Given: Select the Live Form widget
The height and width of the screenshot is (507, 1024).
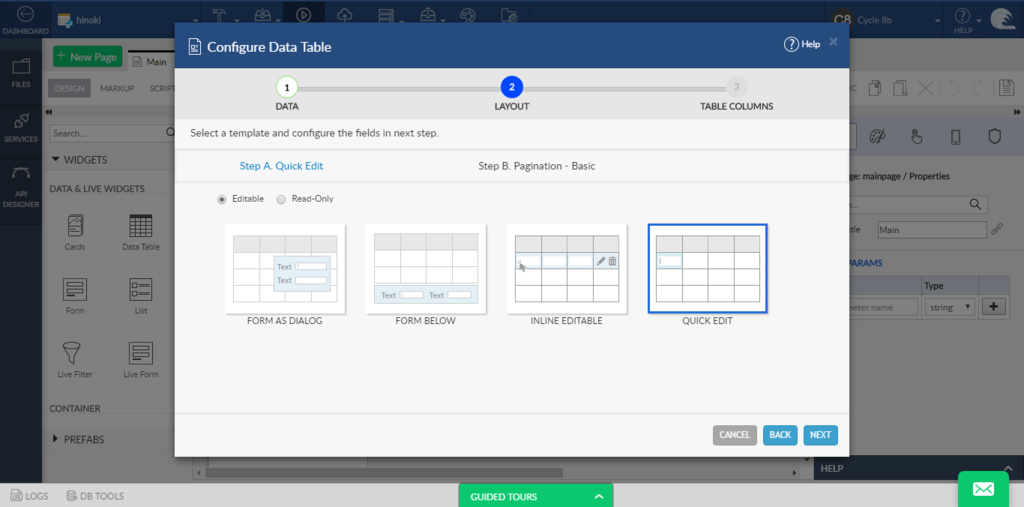Looking at the screenshot, I should 140,360.
